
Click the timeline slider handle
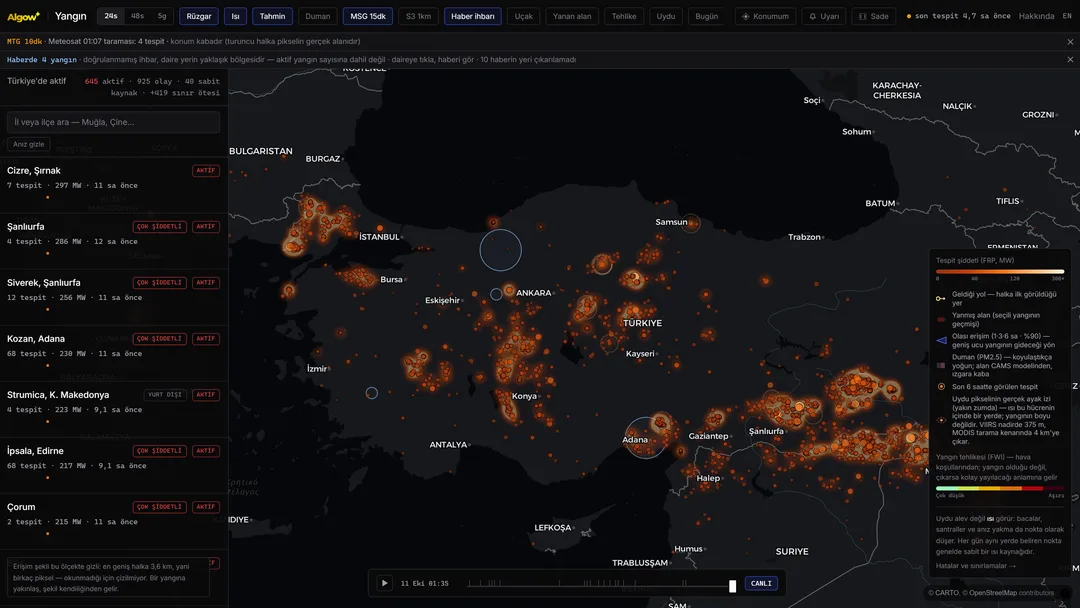(732, 585)
